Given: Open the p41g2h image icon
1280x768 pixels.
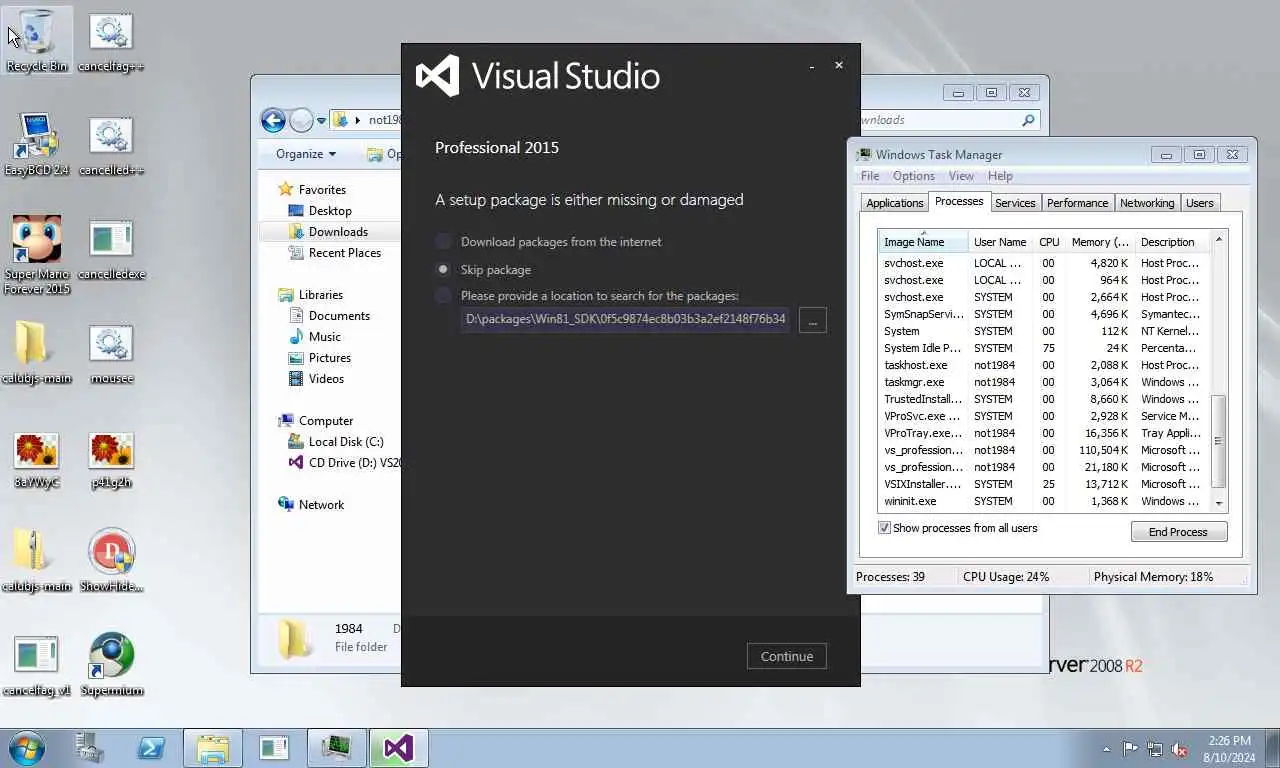Looking at the screenshot, I should [x=111, y=458].
